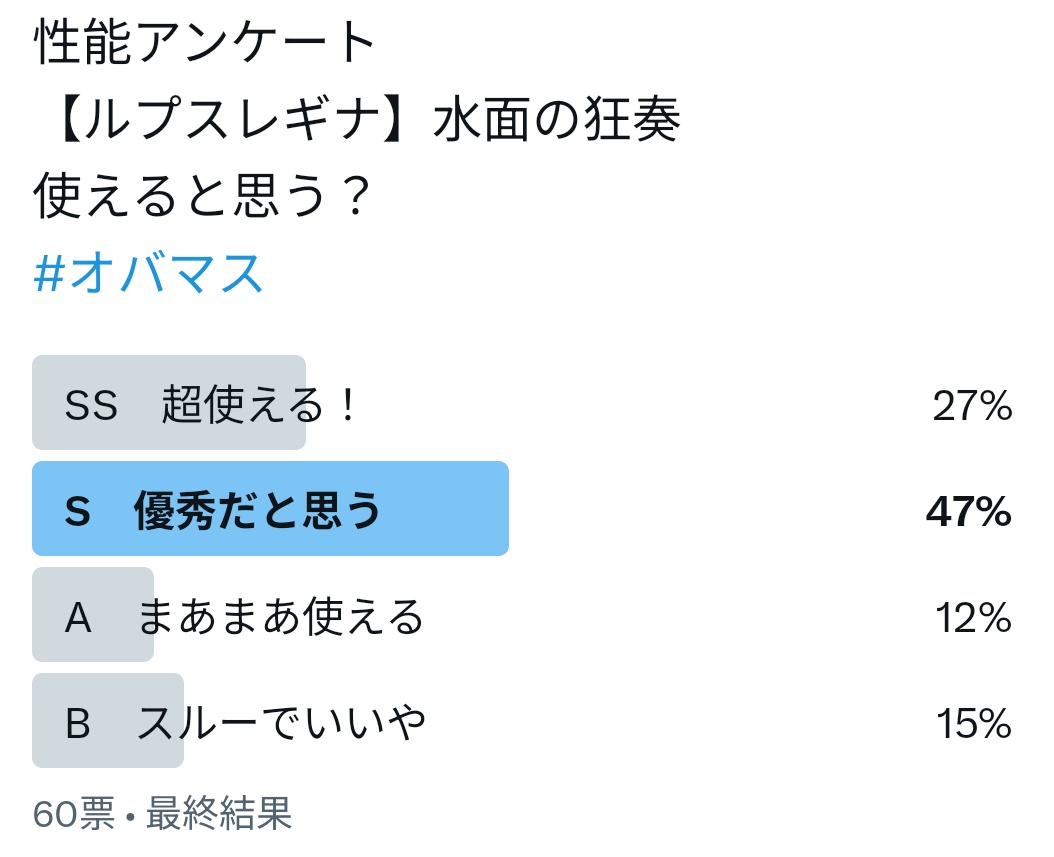
Task: Click the 水面の狂奏 title text
Action: [557, 119]
